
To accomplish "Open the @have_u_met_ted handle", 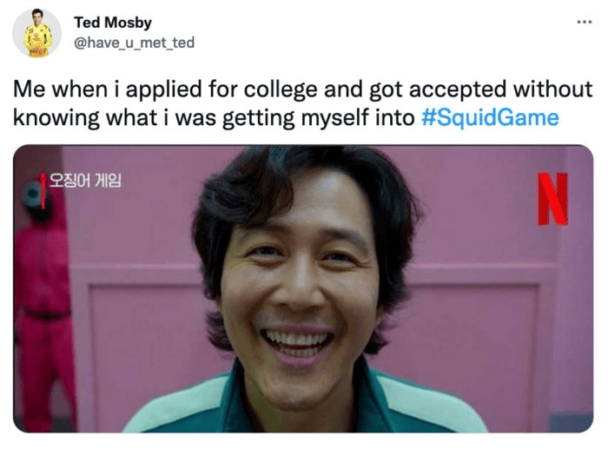I will 135,42.
